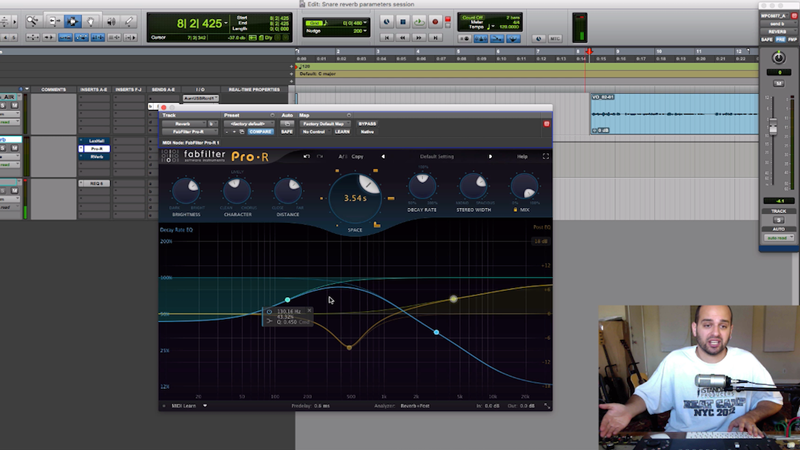
Task: Solo the AIR track with its S button
Action: point(3,105)
